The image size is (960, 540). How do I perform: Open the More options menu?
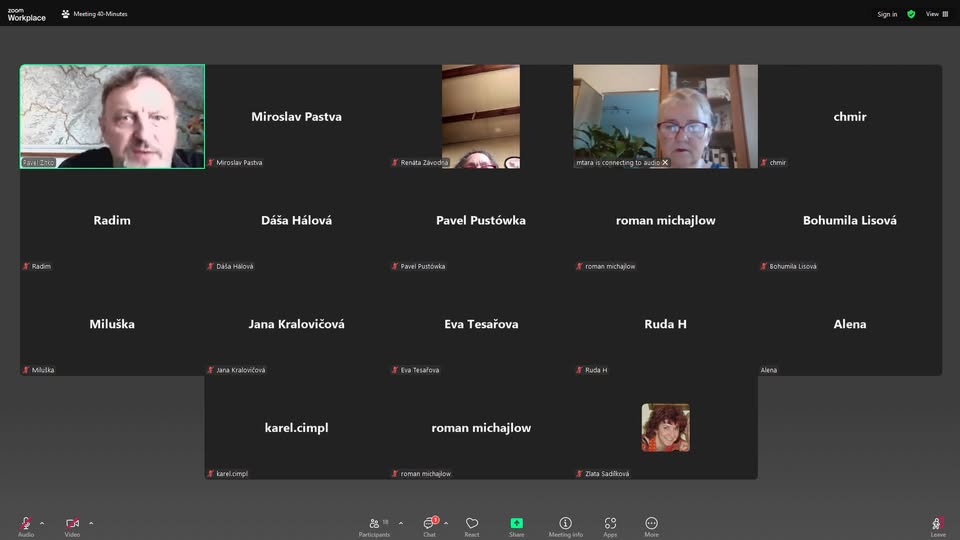[651, 524]
